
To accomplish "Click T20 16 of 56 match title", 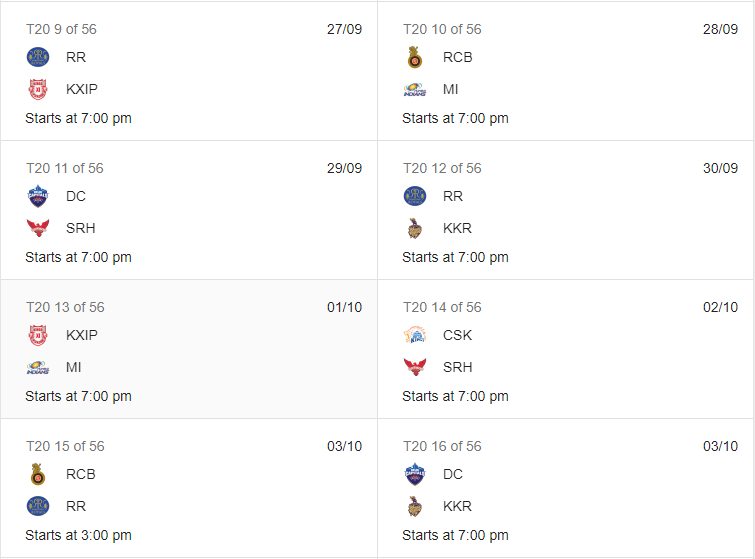I will click(442, 446).
